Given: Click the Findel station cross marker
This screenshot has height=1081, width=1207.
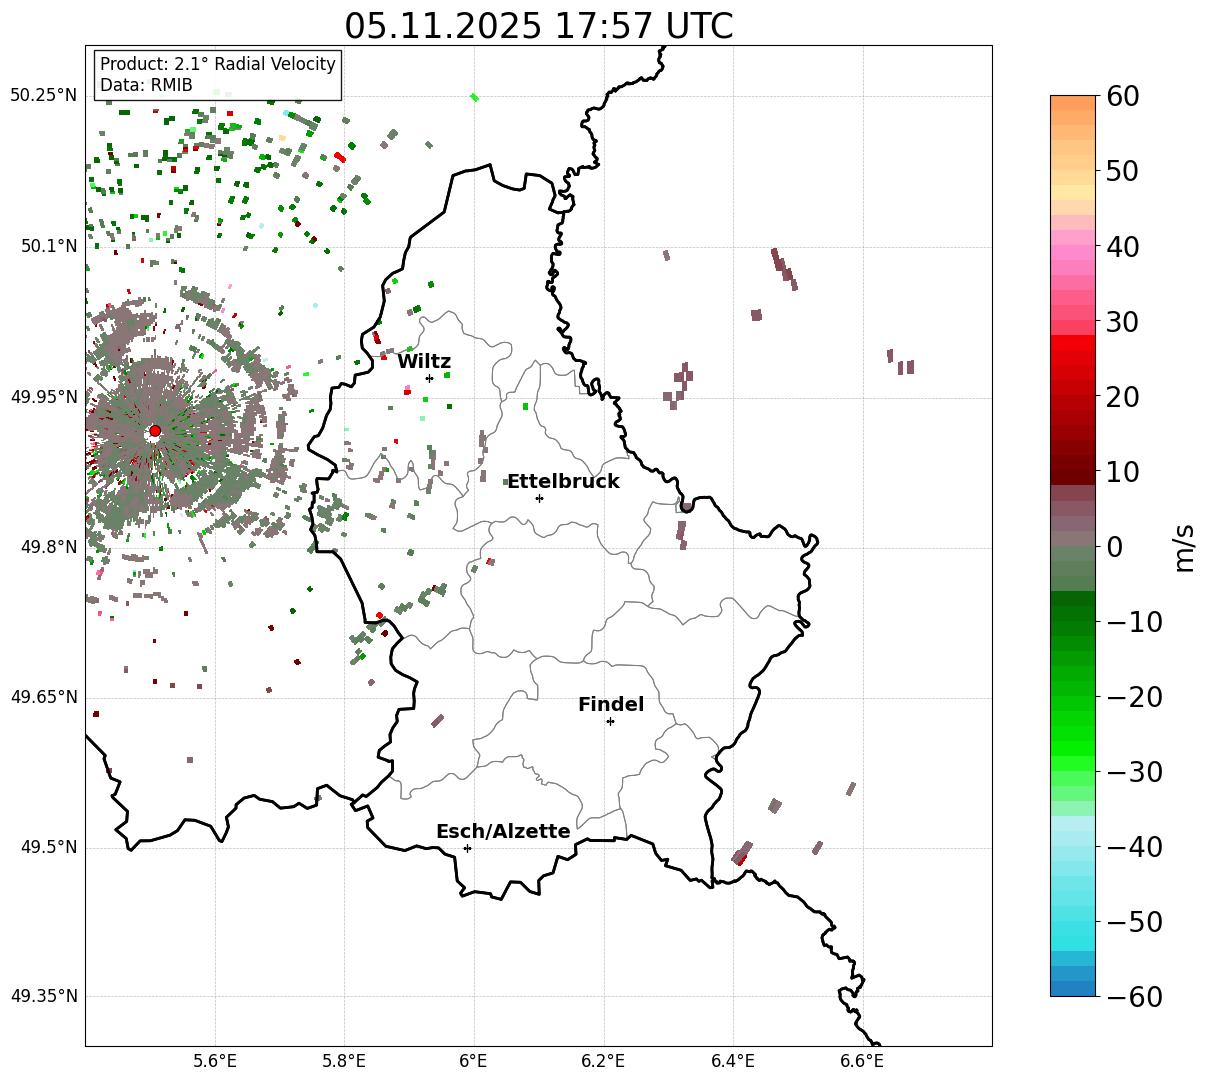Looking at the screenshot, I should point(610,721).
